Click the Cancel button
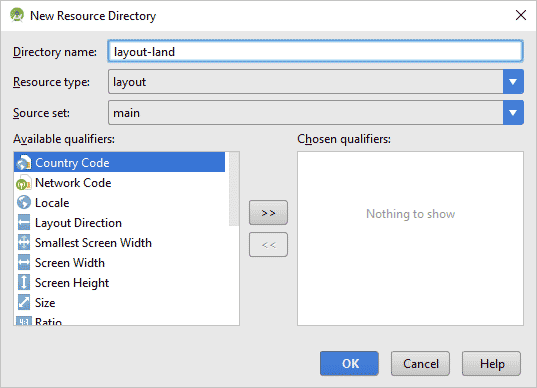537x388 pixels. click(x=421, y=363)
